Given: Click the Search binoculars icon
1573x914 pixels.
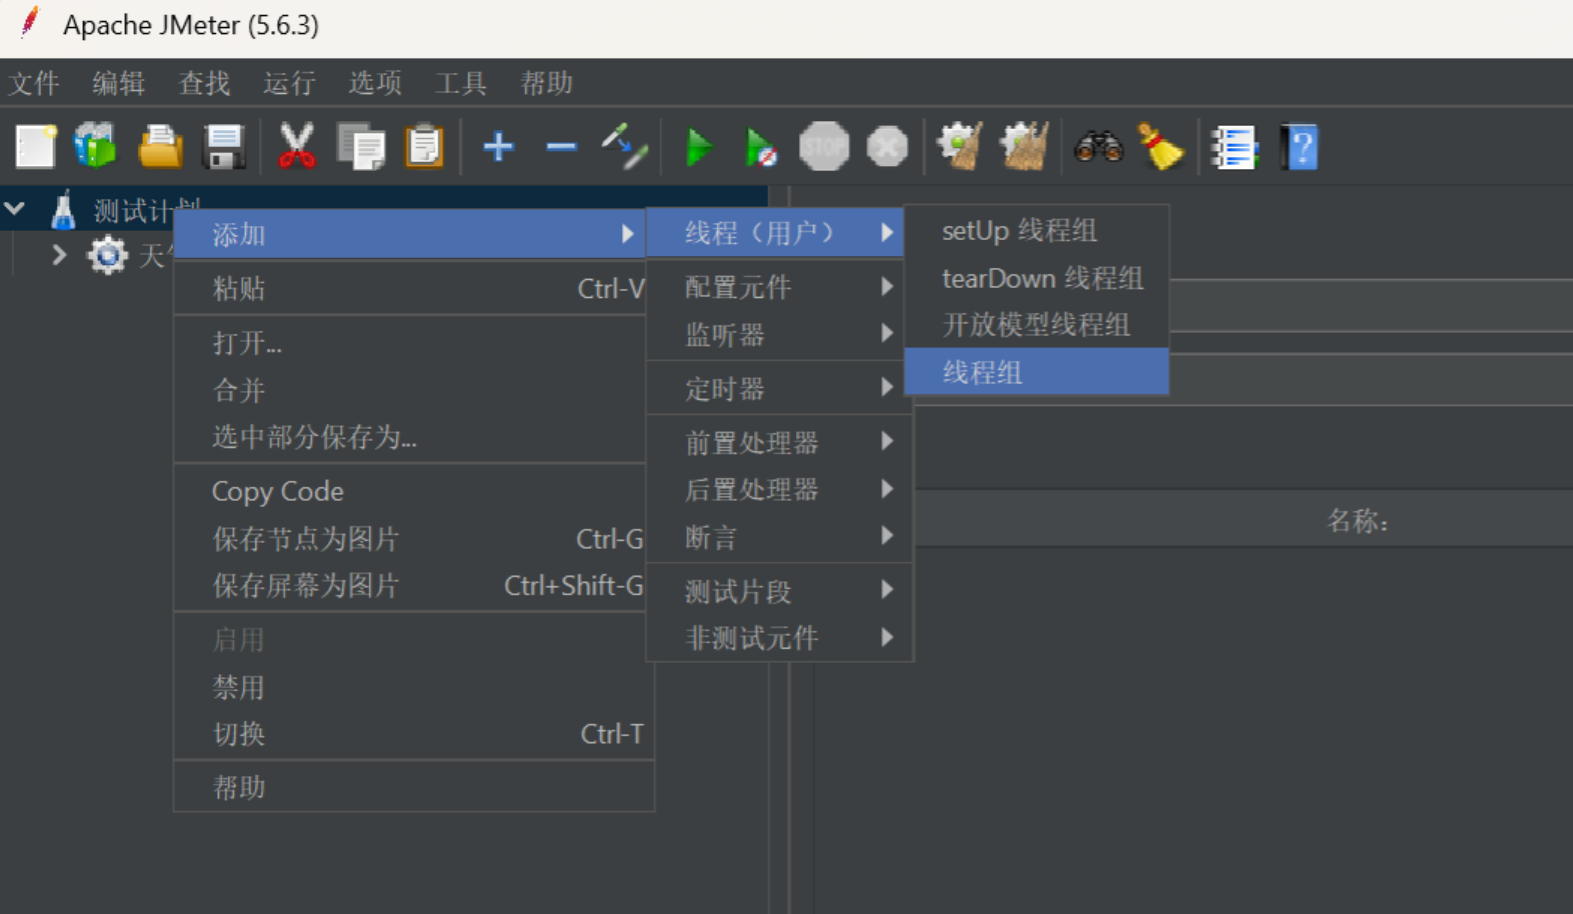Looking at the screenshot, I should coord(1098,148).
